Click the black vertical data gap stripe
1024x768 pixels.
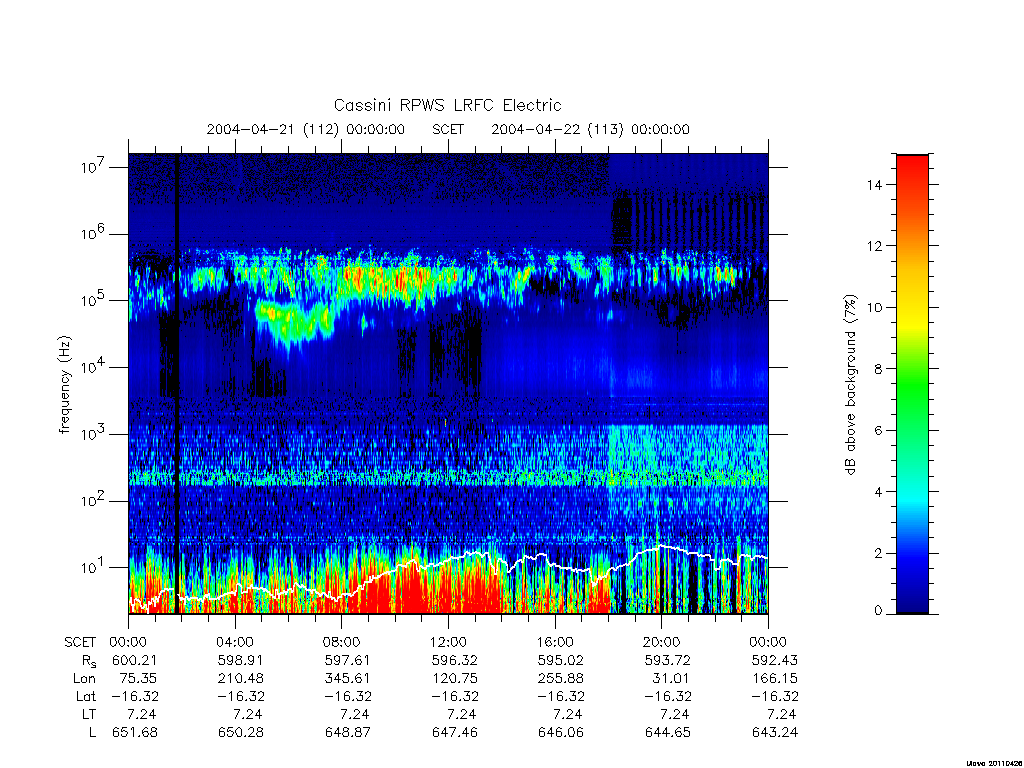click(176, 383)
